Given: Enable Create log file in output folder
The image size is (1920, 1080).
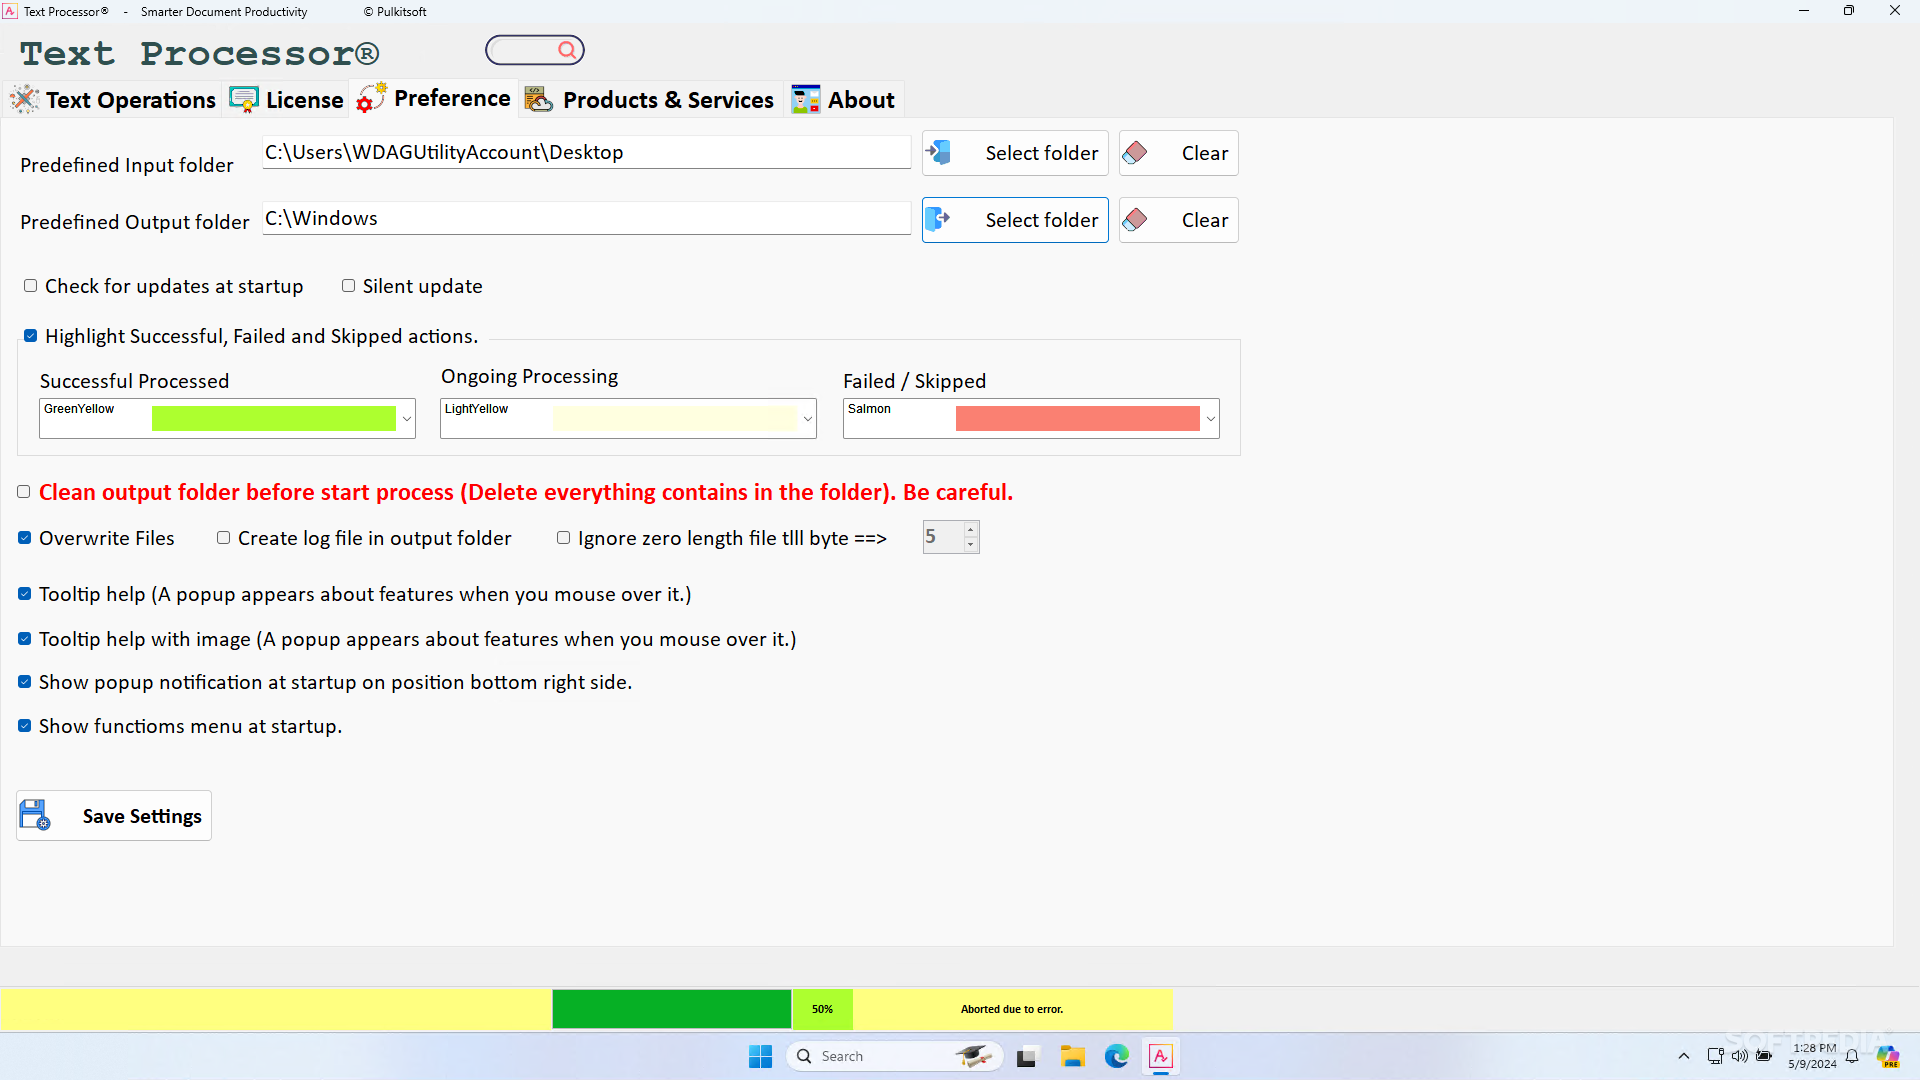Looking at the screenshot, I should click(224, 538).
